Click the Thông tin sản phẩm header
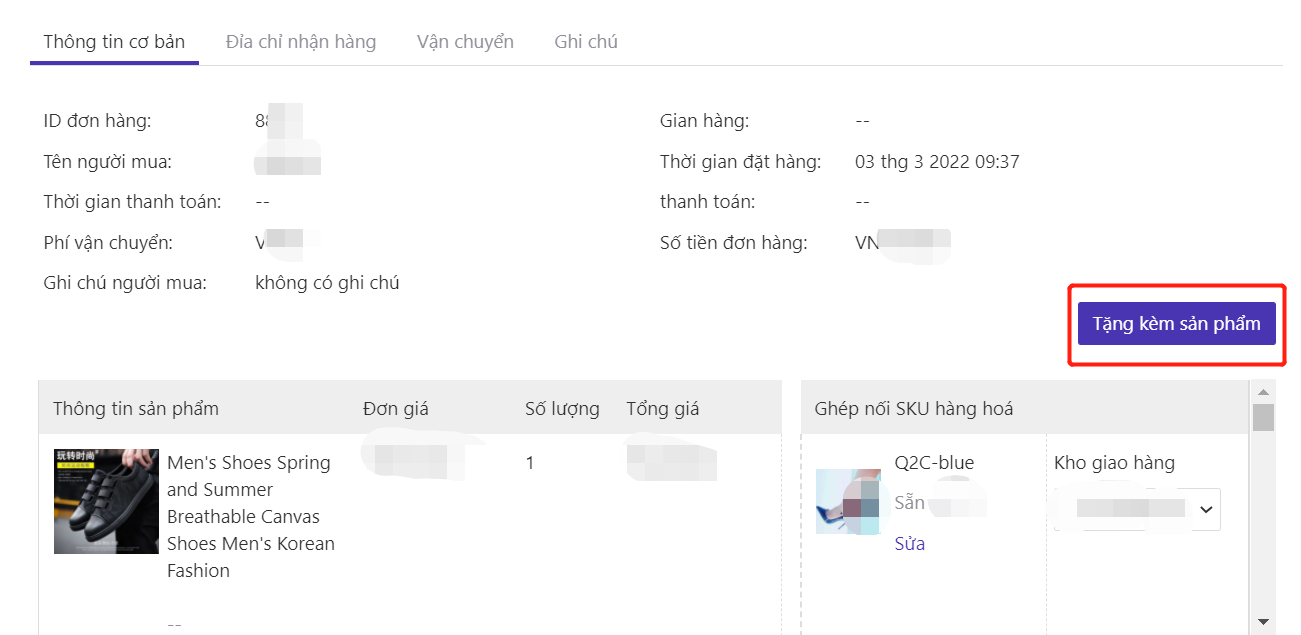This screenshot has height=635, width=1301. pyautogui.click(x=136, y=408)
